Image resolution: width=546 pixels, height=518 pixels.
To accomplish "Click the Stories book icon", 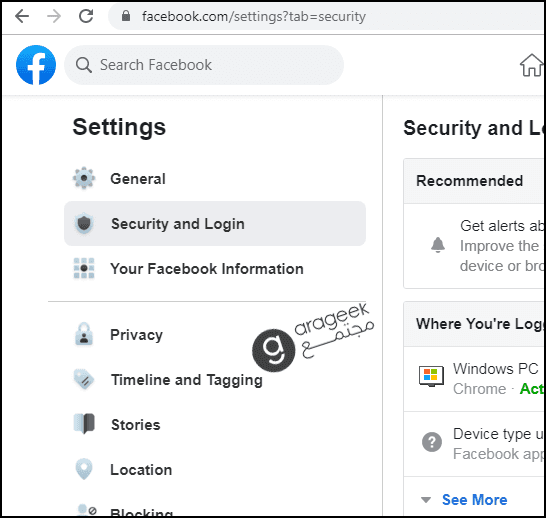I will click(84, 424).
